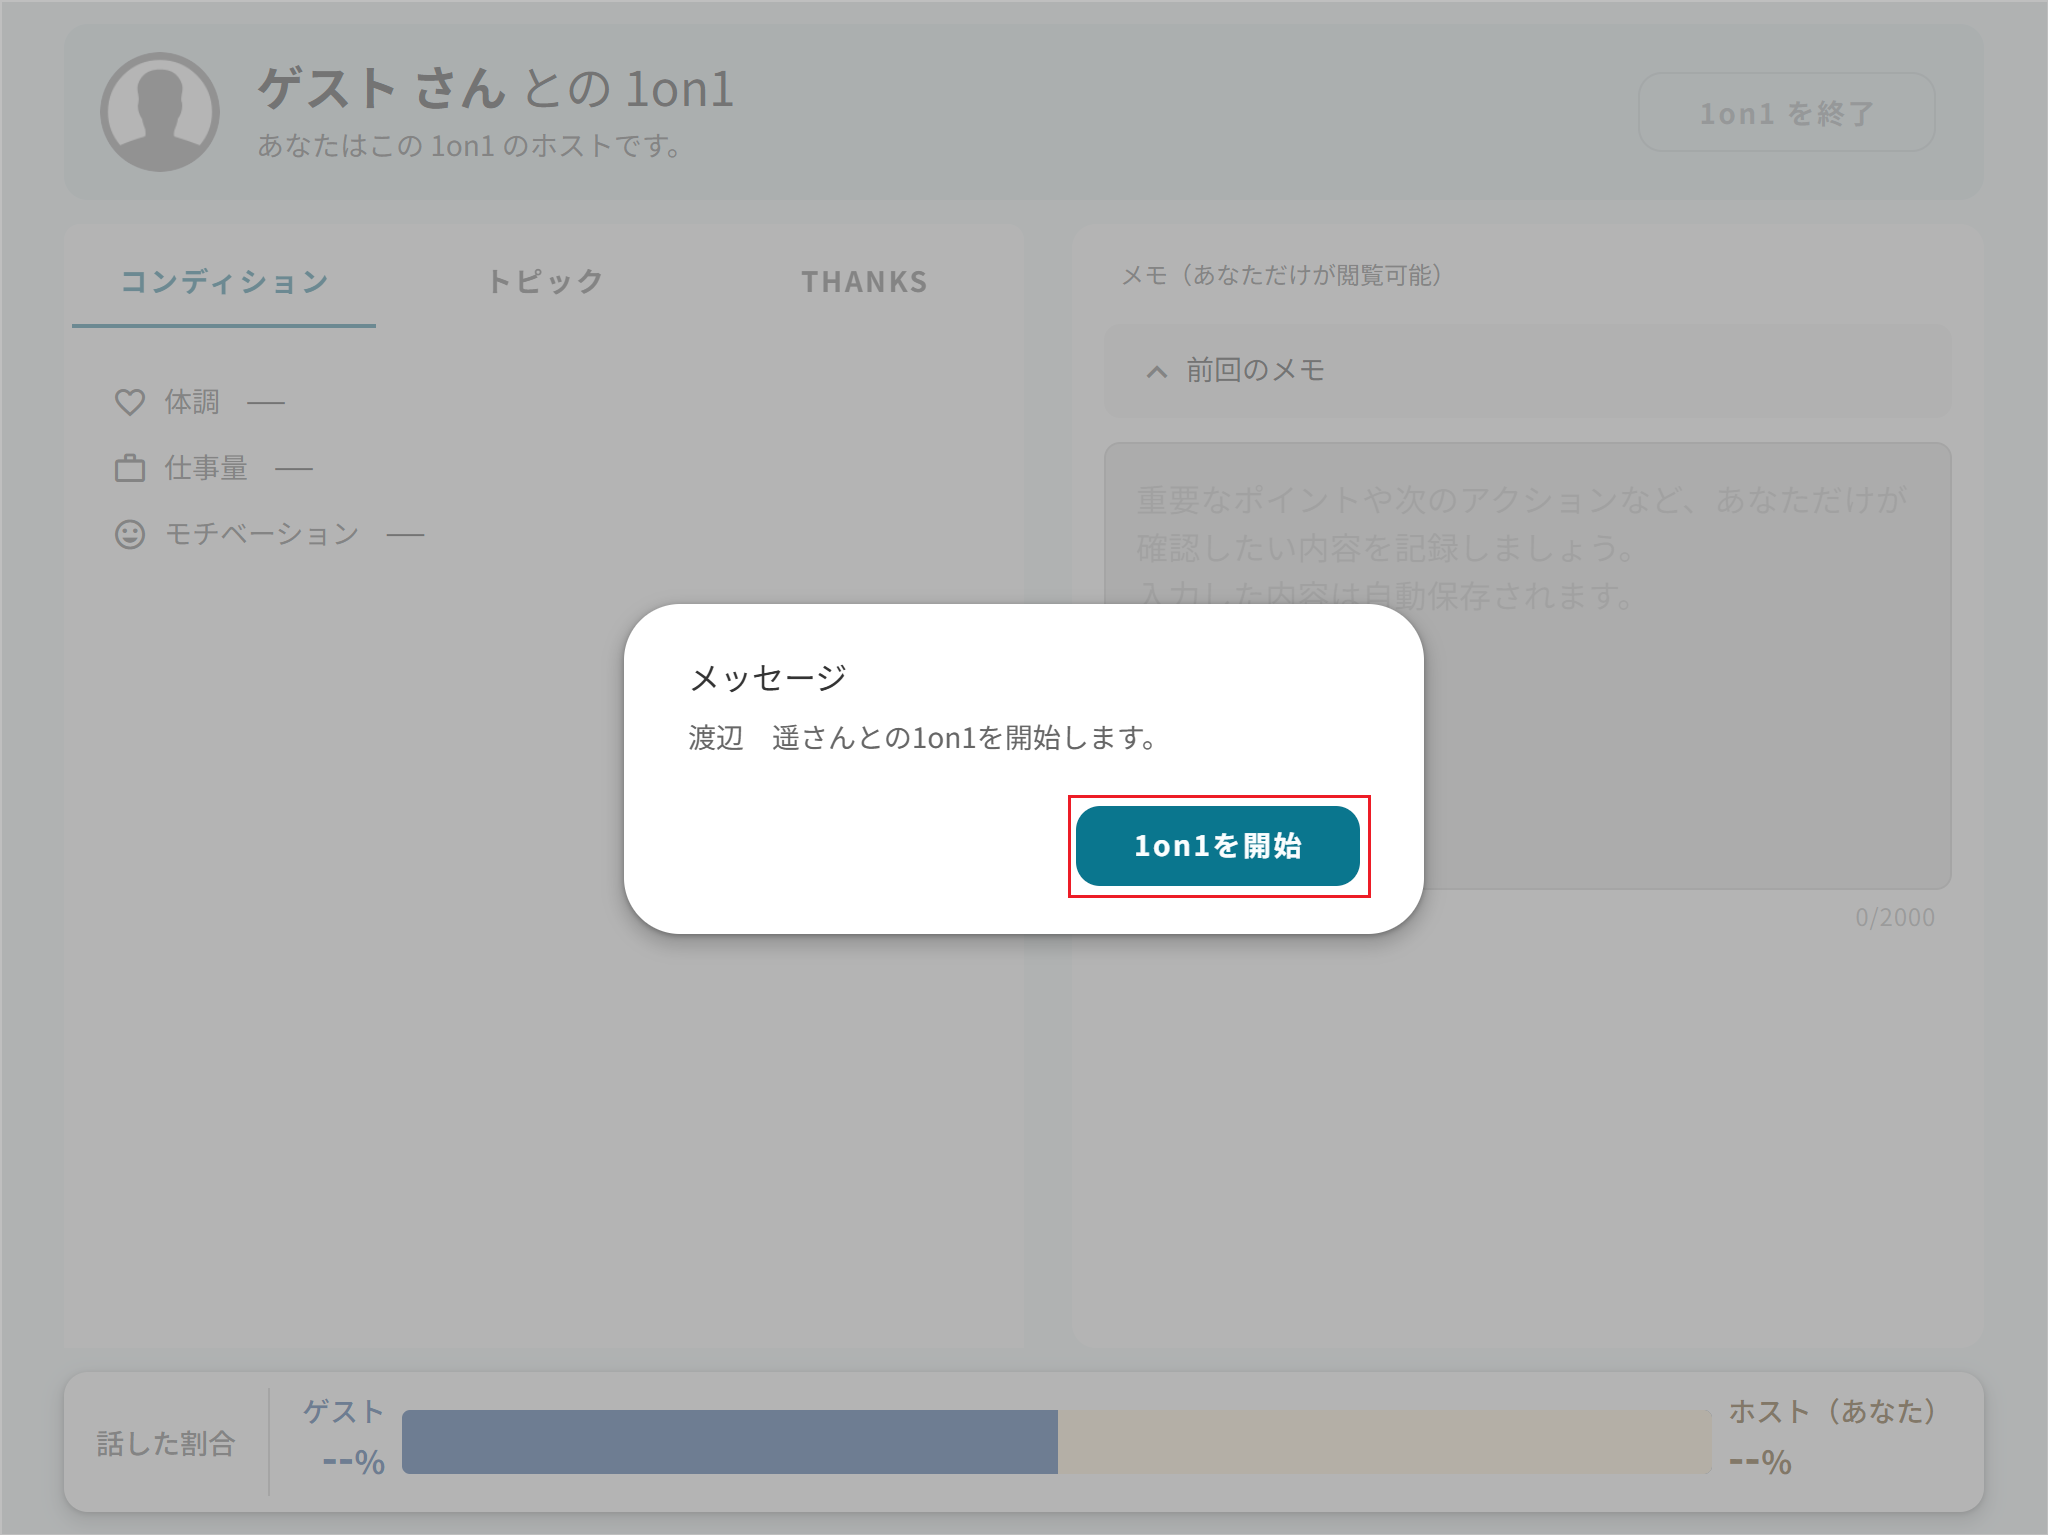Click the 1on1を開始 button
The width and height of the screenshot is (2048, 1535).
tap(1218, 847)
